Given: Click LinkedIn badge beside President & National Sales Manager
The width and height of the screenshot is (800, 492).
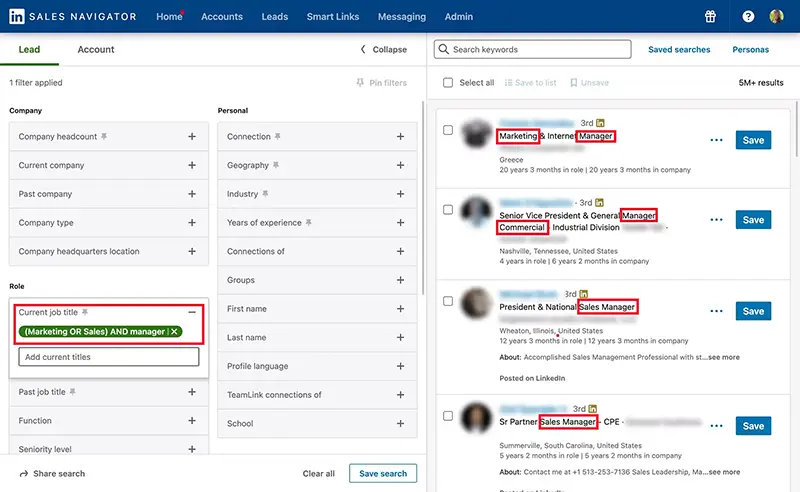Looking at the screenshot, I should click(584, 294).
